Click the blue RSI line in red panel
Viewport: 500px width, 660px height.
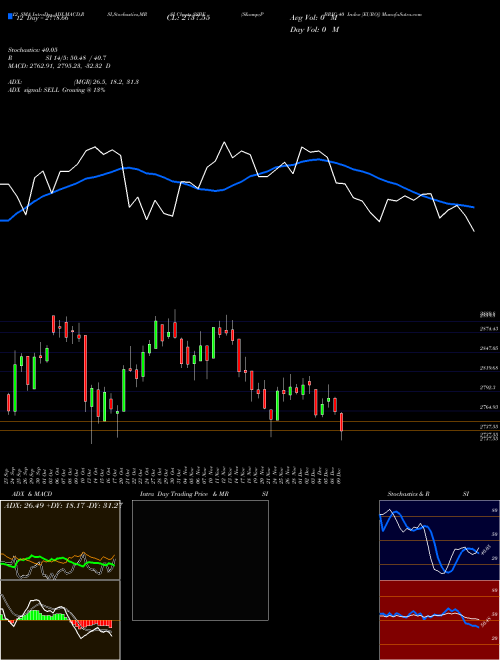(428, 617)
